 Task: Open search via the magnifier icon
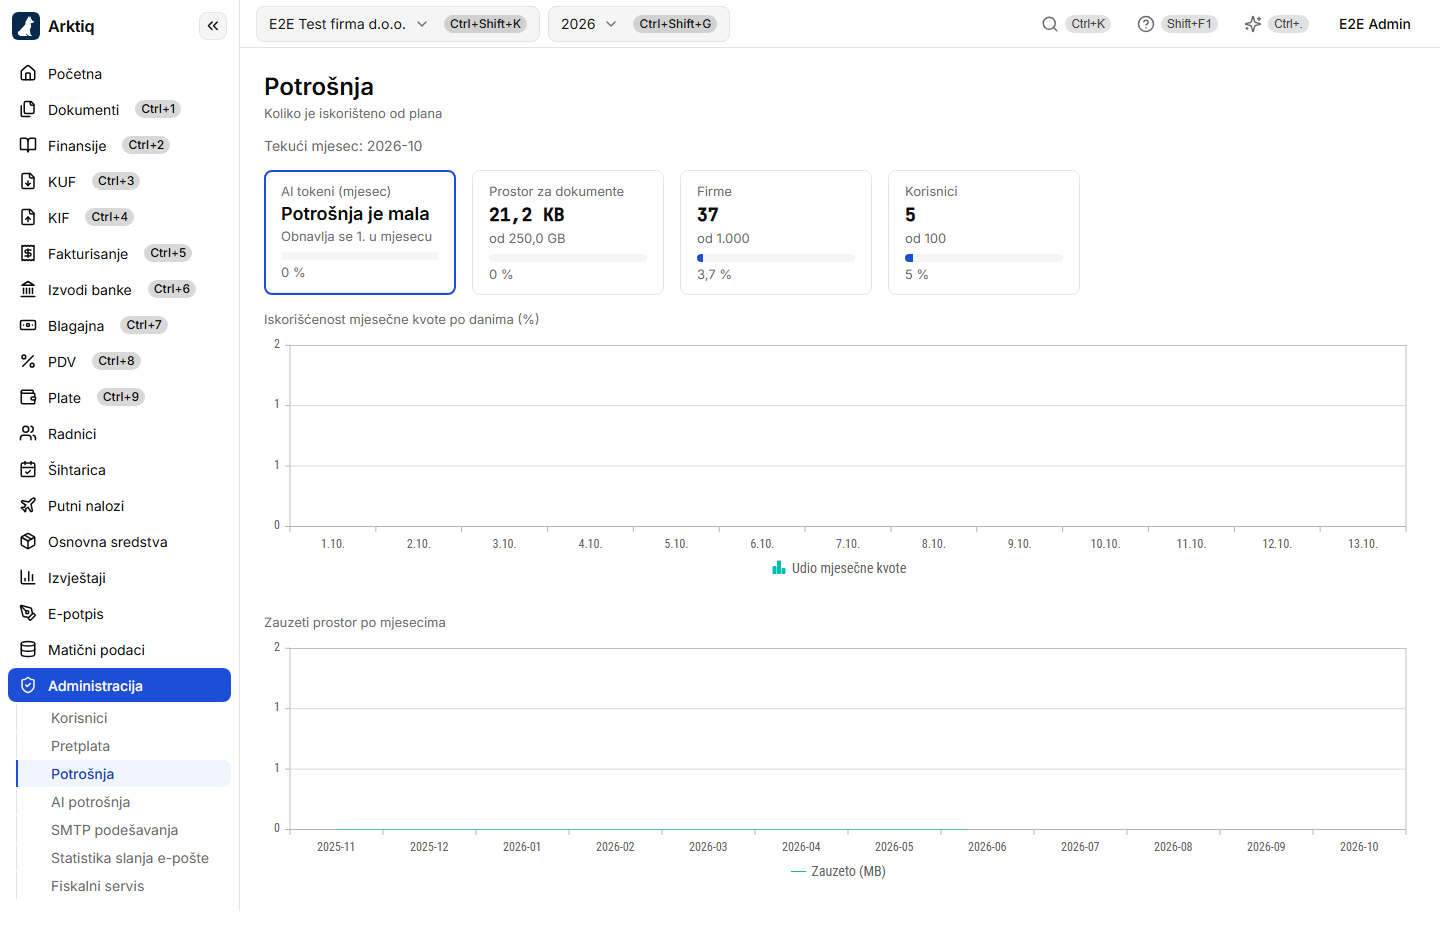point(1050,24)
